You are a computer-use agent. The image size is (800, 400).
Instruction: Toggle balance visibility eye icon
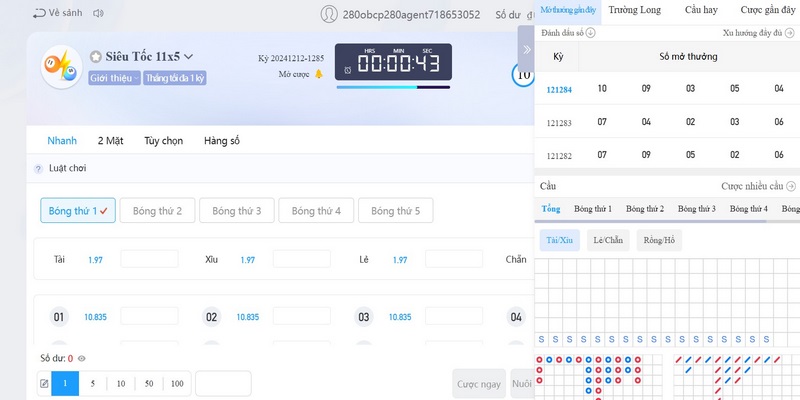[x=82, y=357]
